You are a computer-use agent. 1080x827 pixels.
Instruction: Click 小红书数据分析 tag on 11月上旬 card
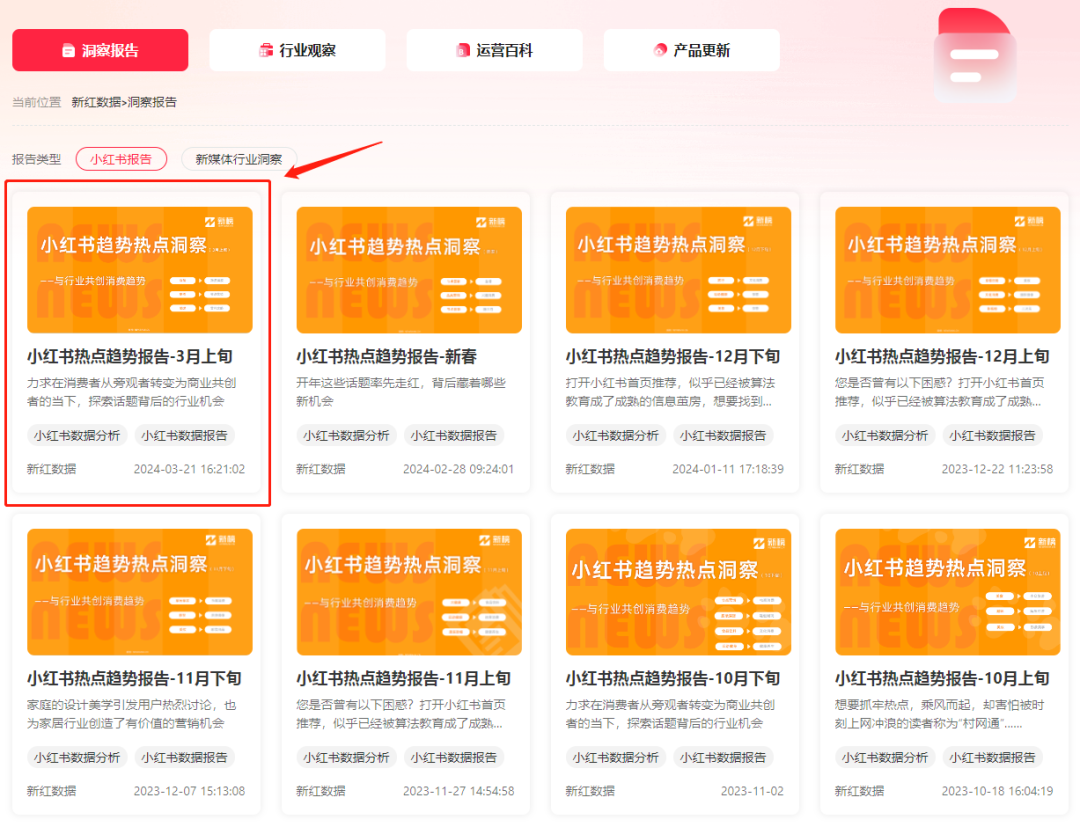pos(346,758)
